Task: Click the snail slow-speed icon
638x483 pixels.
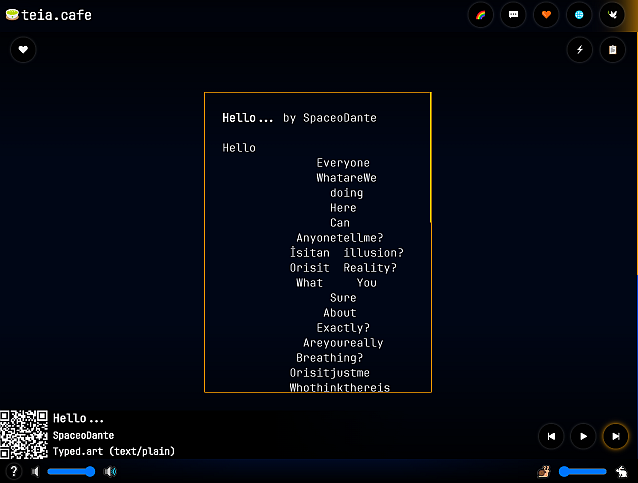Action: point(544,472)
